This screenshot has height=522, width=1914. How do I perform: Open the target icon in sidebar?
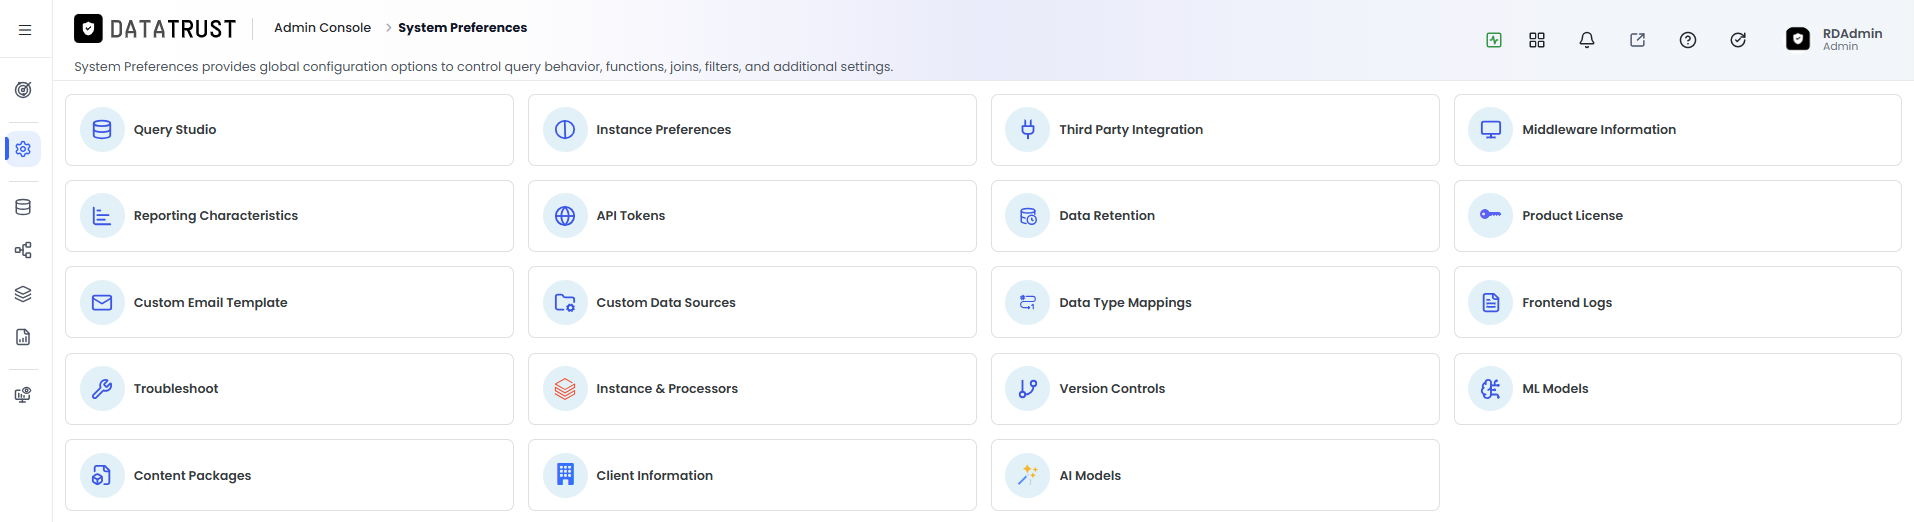point(23,90)
